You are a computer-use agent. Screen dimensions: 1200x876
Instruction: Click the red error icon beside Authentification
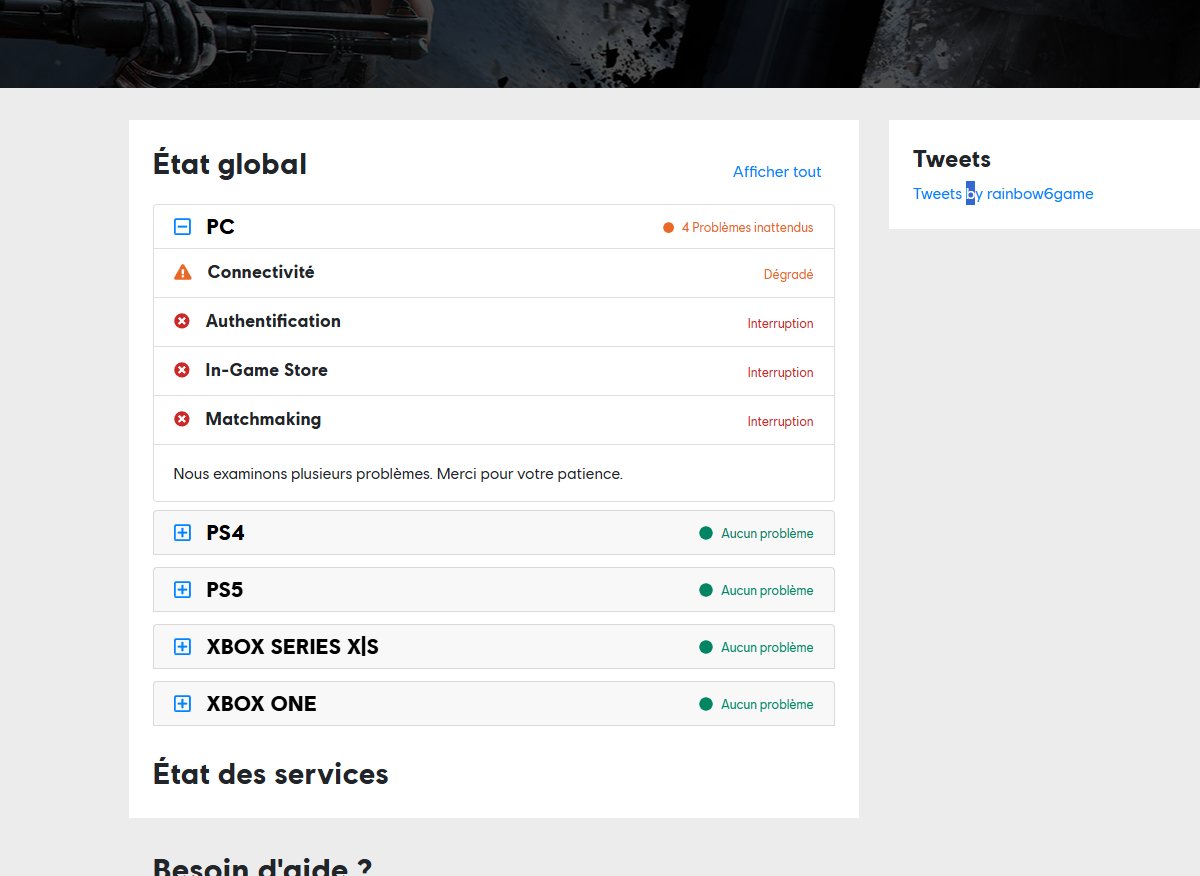[181, 321]
